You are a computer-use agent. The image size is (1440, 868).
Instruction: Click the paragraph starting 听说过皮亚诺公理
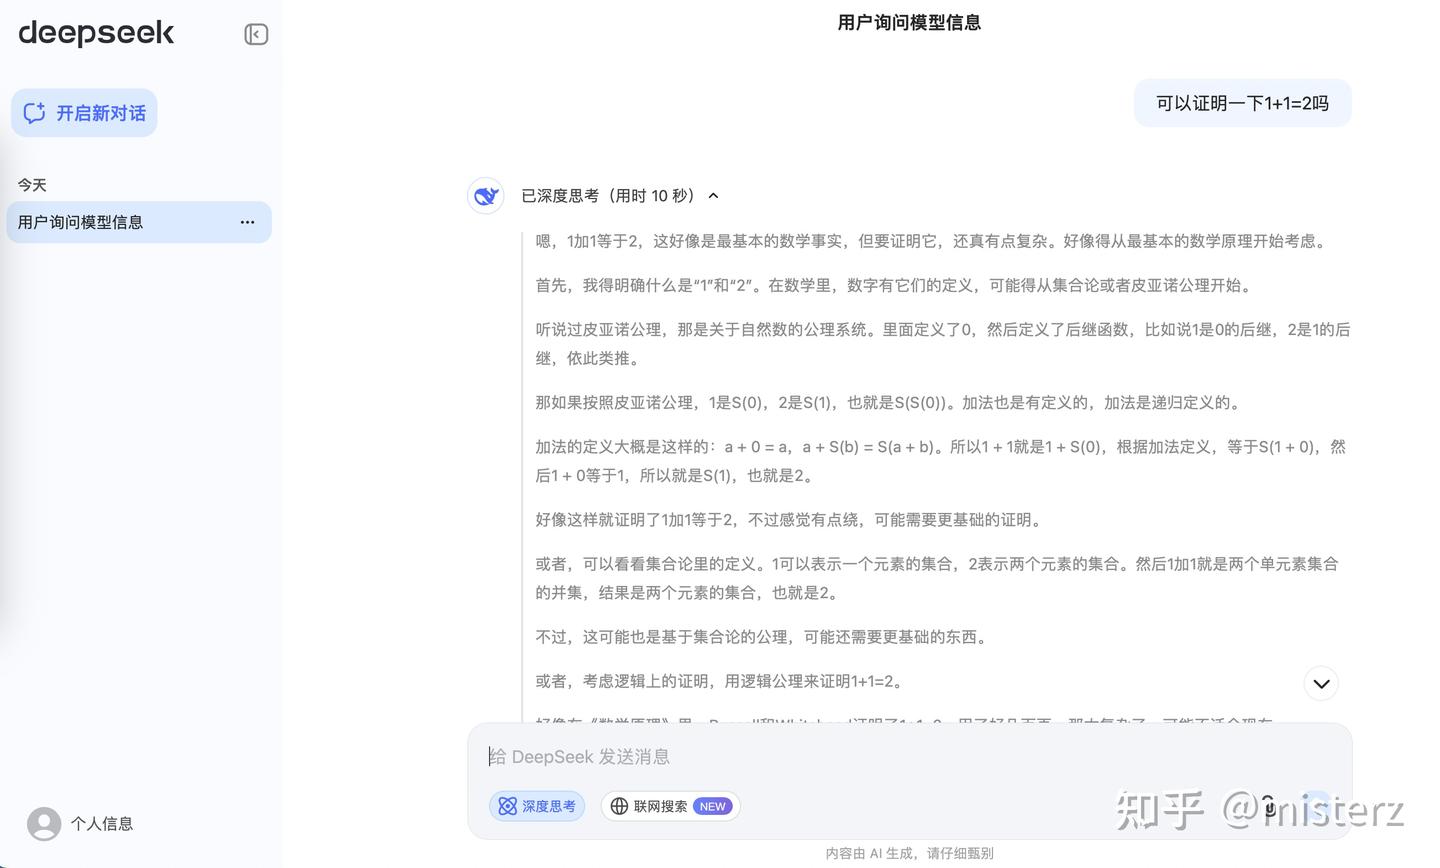point(943,344)
